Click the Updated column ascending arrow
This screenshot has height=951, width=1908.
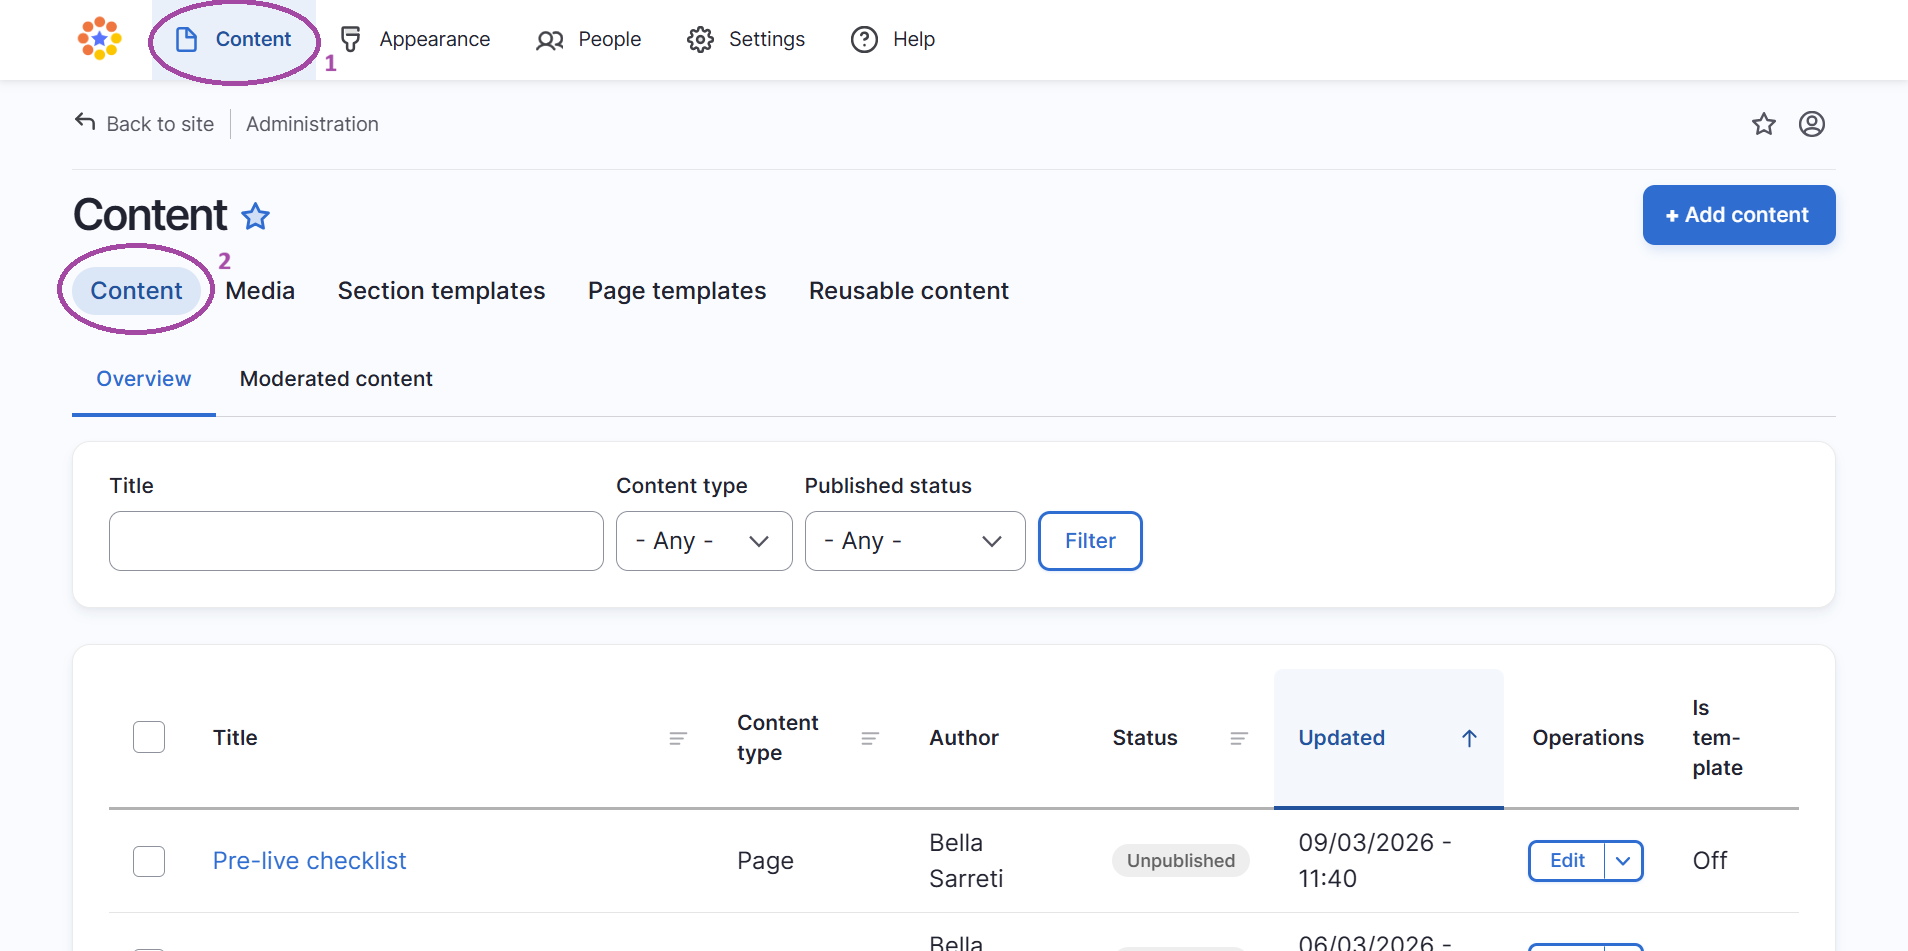(1469, 738)
